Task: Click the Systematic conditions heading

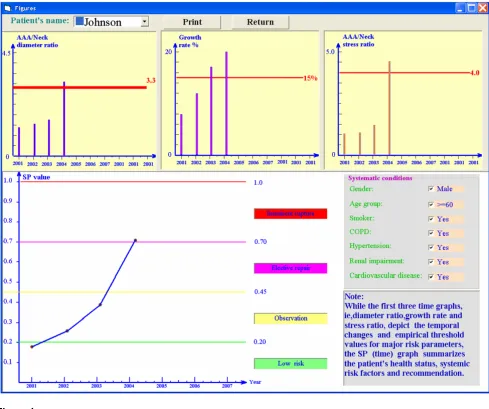Action: point(380,178)
